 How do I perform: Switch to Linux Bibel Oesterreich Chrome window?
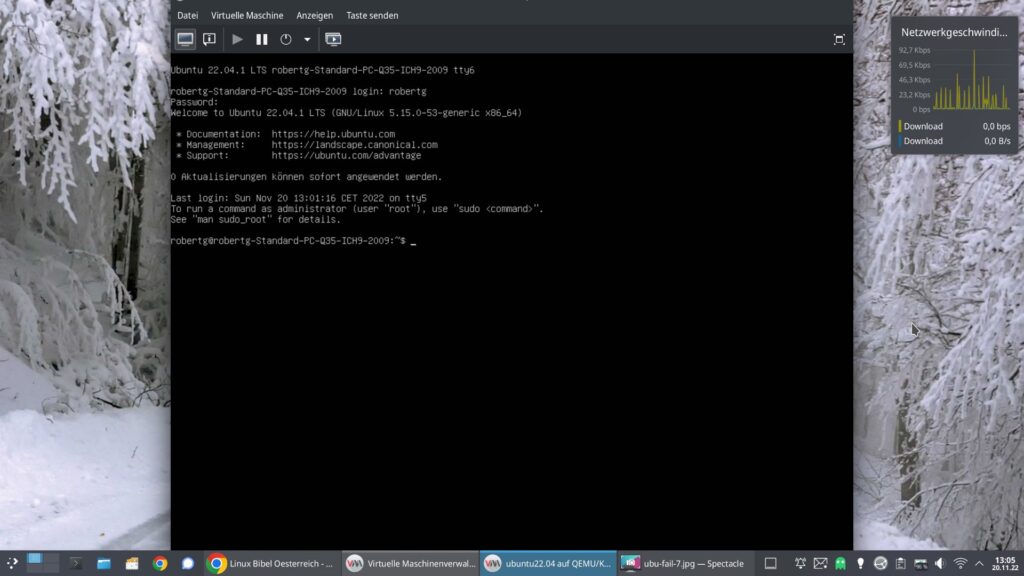pyautogui.click(x=271, y=563)
